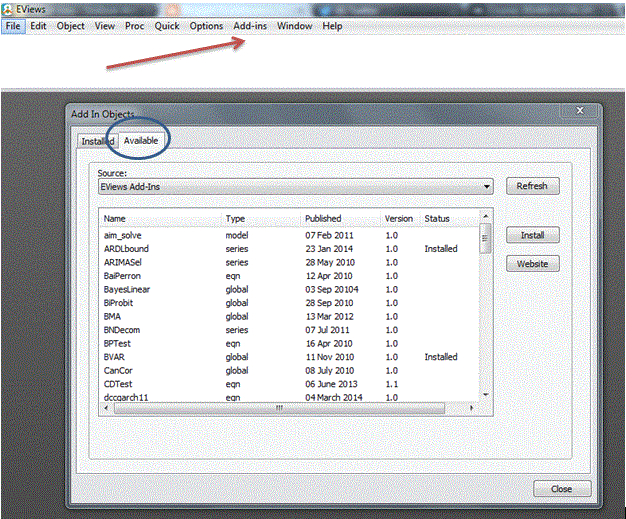Select the BNDecom add-in row
This screenshot has width=626, height=519.
[x=289, y=330]
